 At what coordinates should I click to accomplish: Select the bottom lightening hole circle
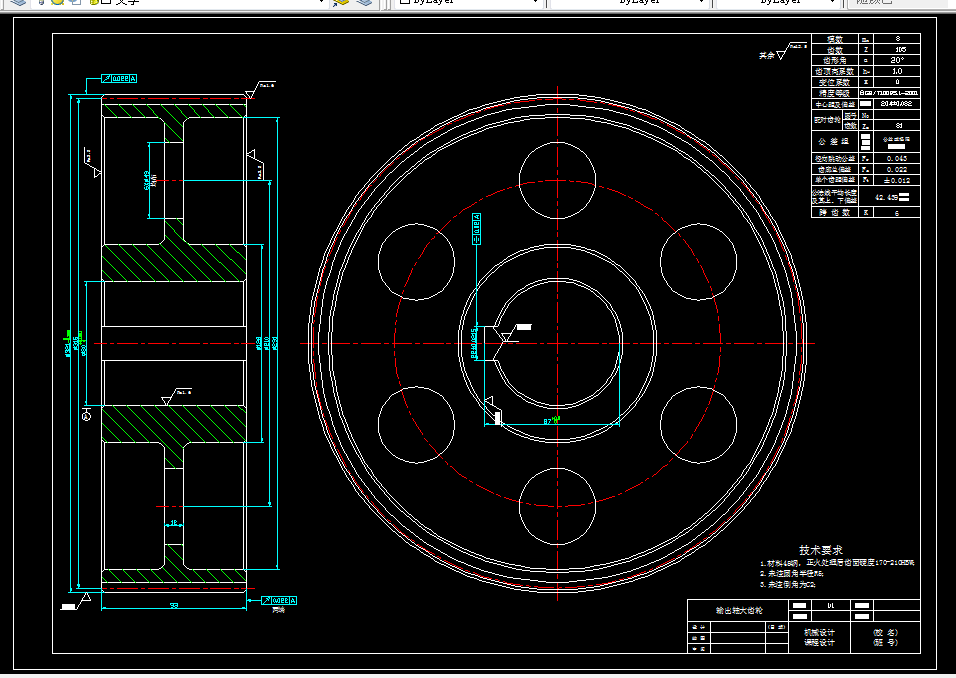click(x=557, y=506)
